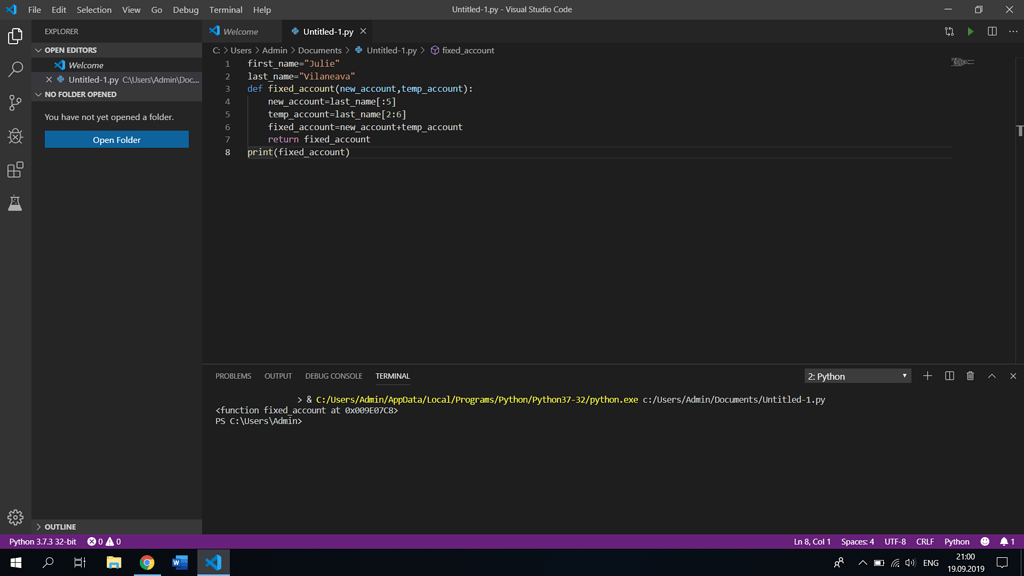Open Google Chrome from the taskbar

147,563
